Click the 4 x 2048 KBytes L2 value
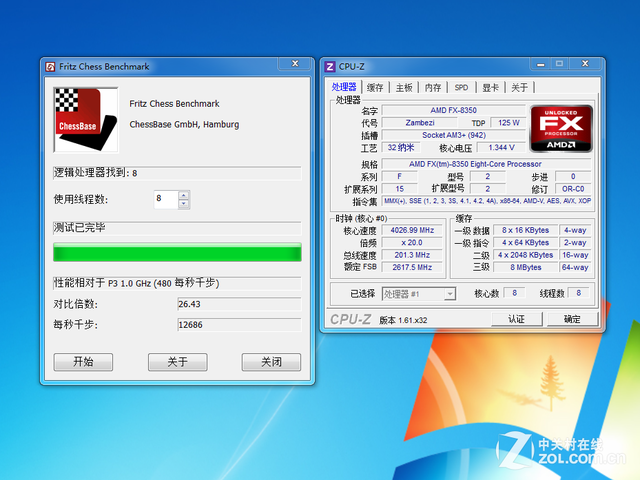Viewport: 640px width, 480px height. pos(525,255)
